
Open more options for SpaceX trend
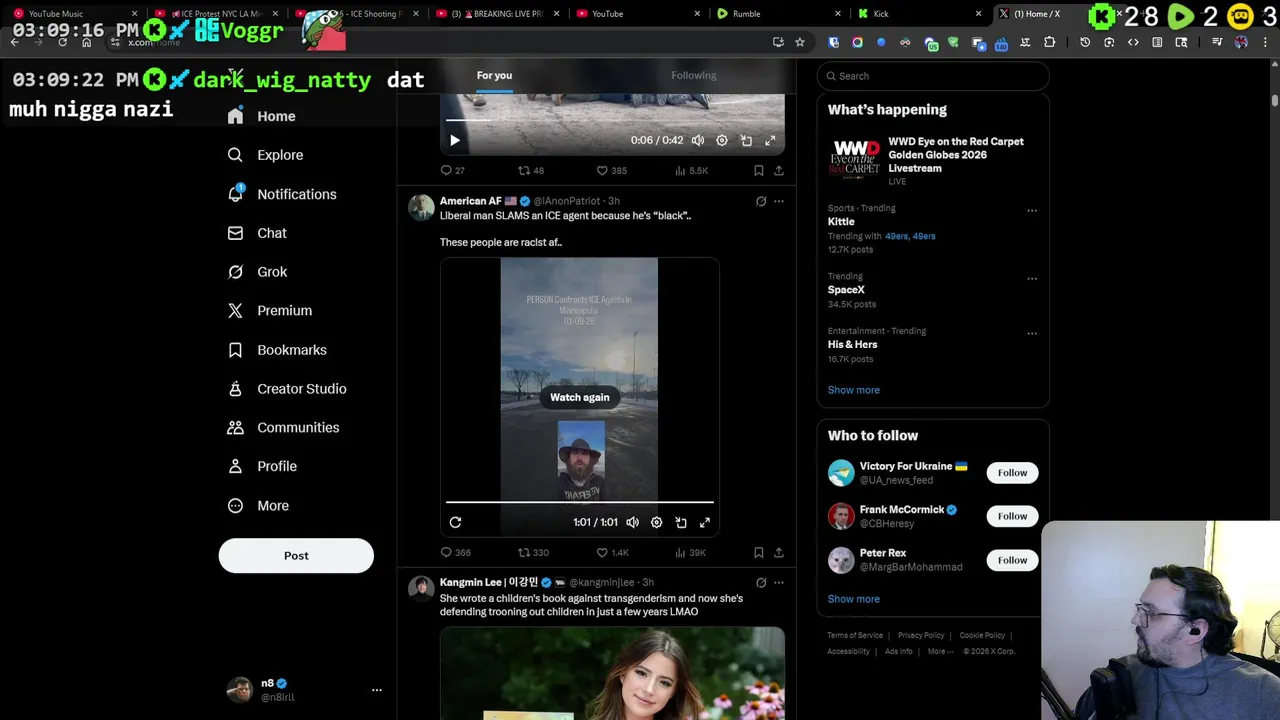(x=1032, y=279)
